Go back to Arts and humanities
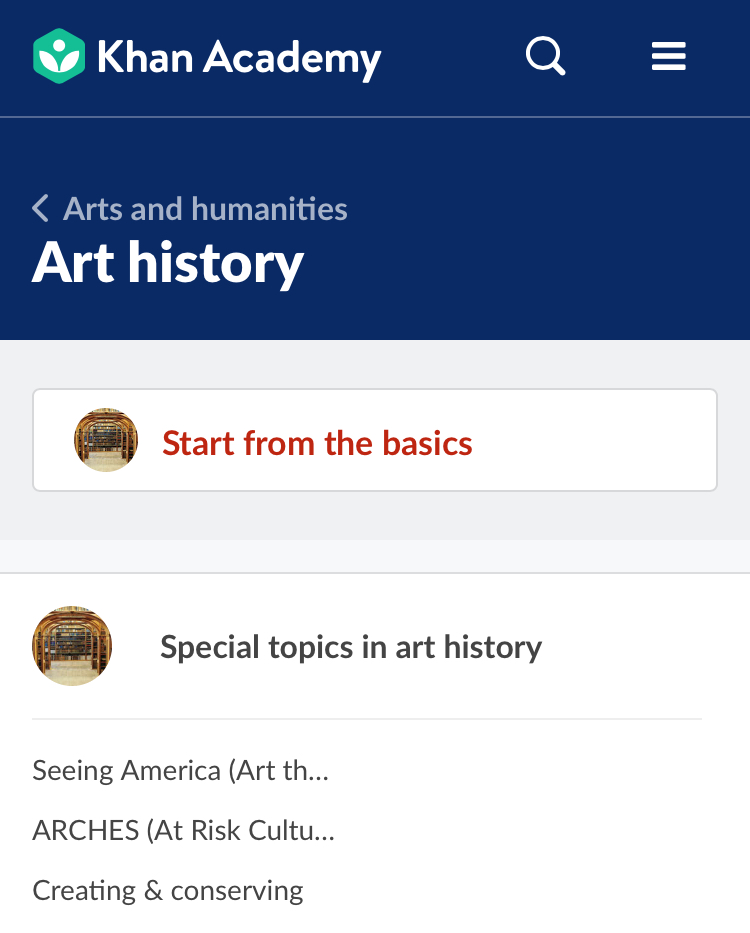The width and height of the screenshot is (750, 933). point(205,209)
